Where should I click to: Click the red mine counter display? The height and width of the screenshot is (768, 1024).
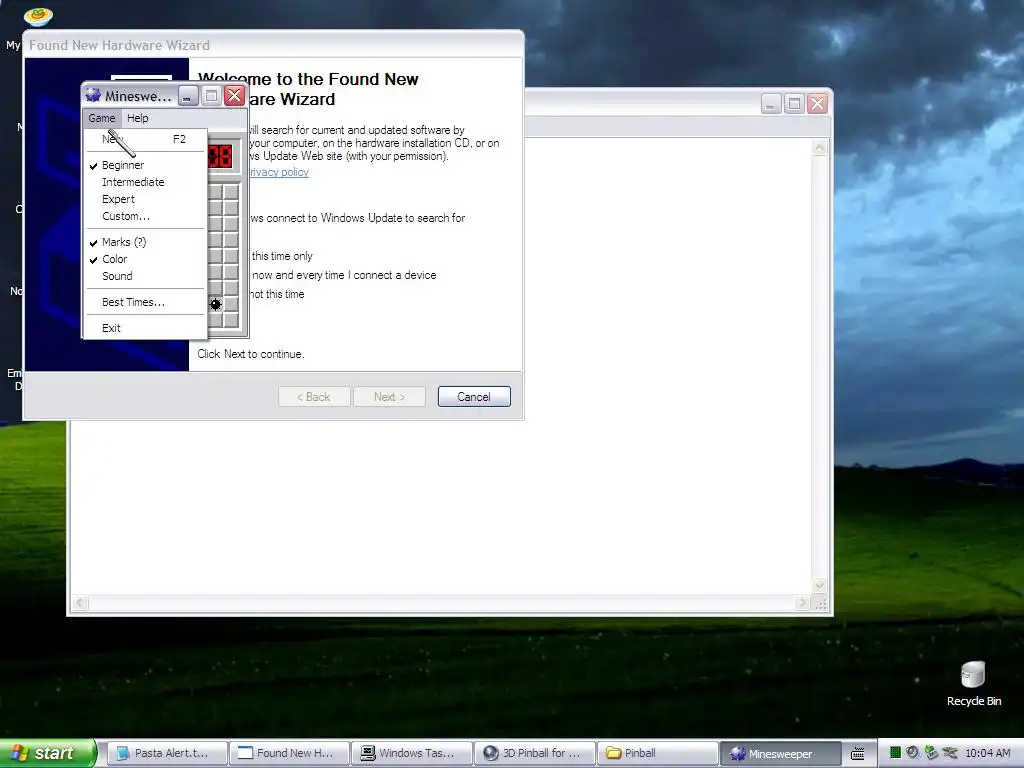(220, 157)
